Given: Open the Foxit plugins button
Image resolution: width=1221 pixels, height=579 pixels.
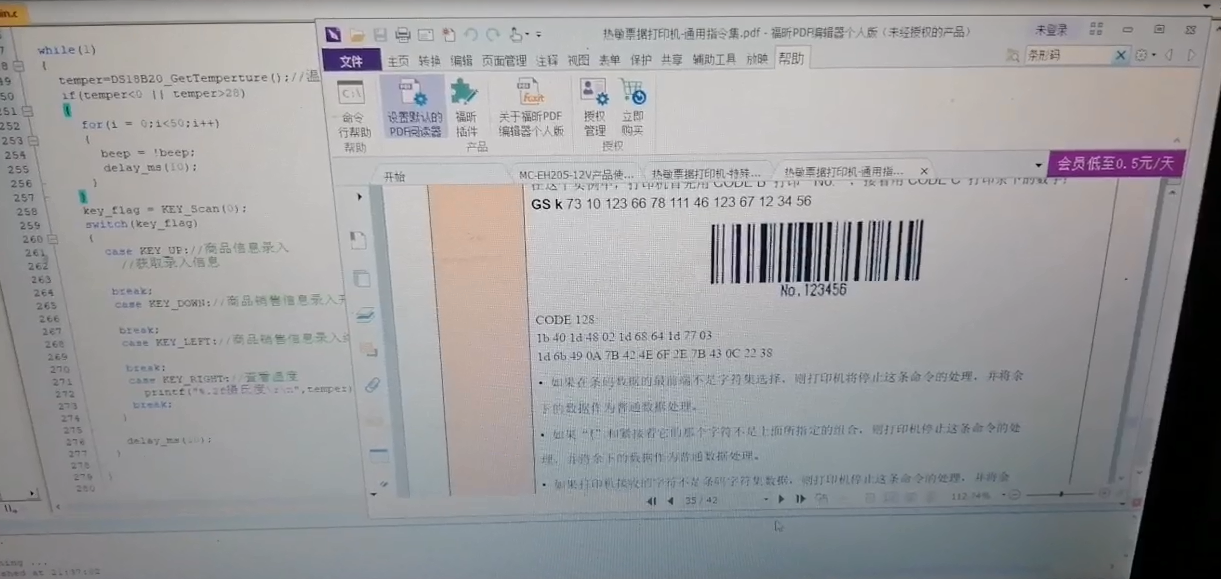Looking at the screenshot, I should click(x=465, y=109).
